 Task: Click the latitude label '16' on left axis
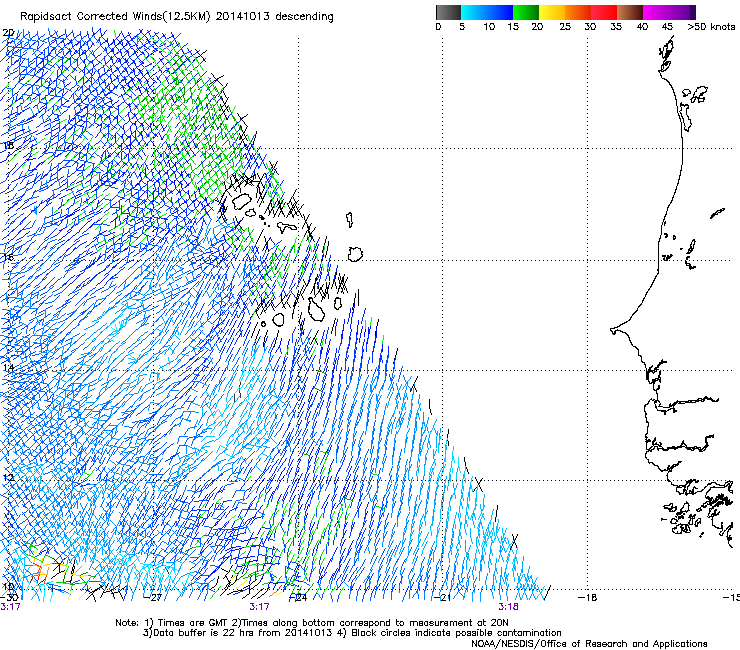click(x=8, y=257)
